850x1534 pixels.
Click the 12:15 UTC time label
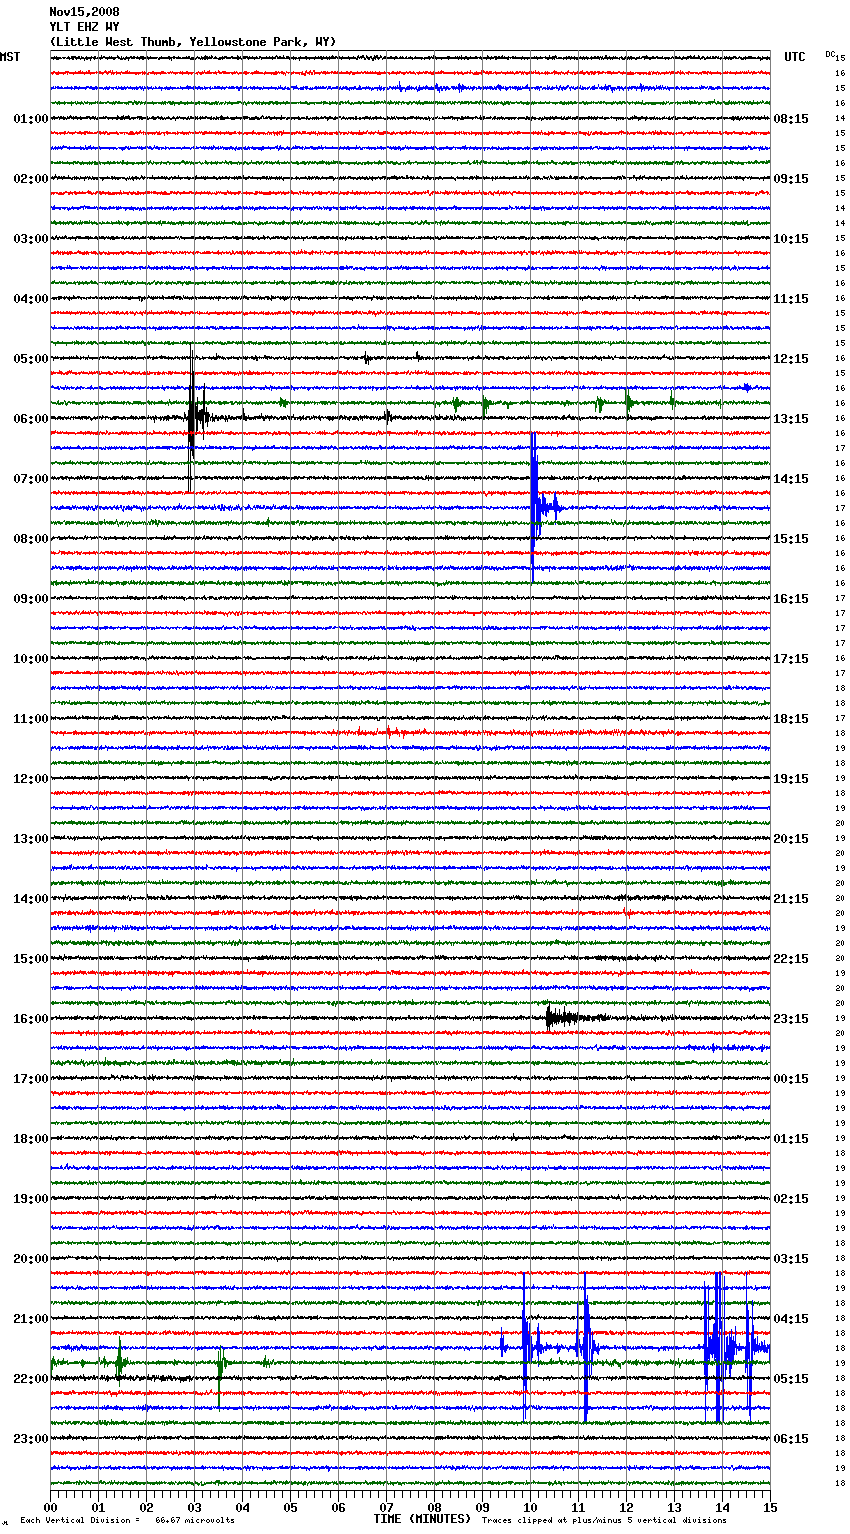[x=791, y=359]
